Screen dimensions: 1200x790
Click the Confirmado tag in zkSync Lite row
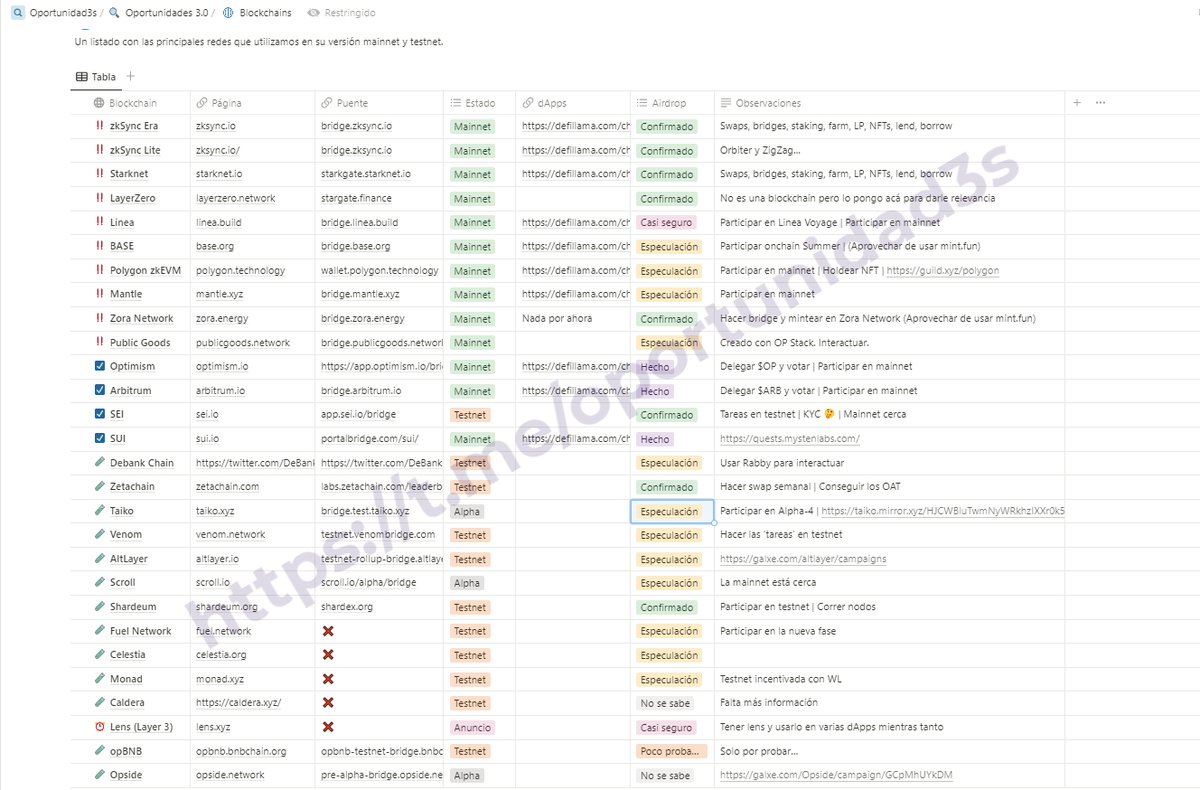point(667,151)
